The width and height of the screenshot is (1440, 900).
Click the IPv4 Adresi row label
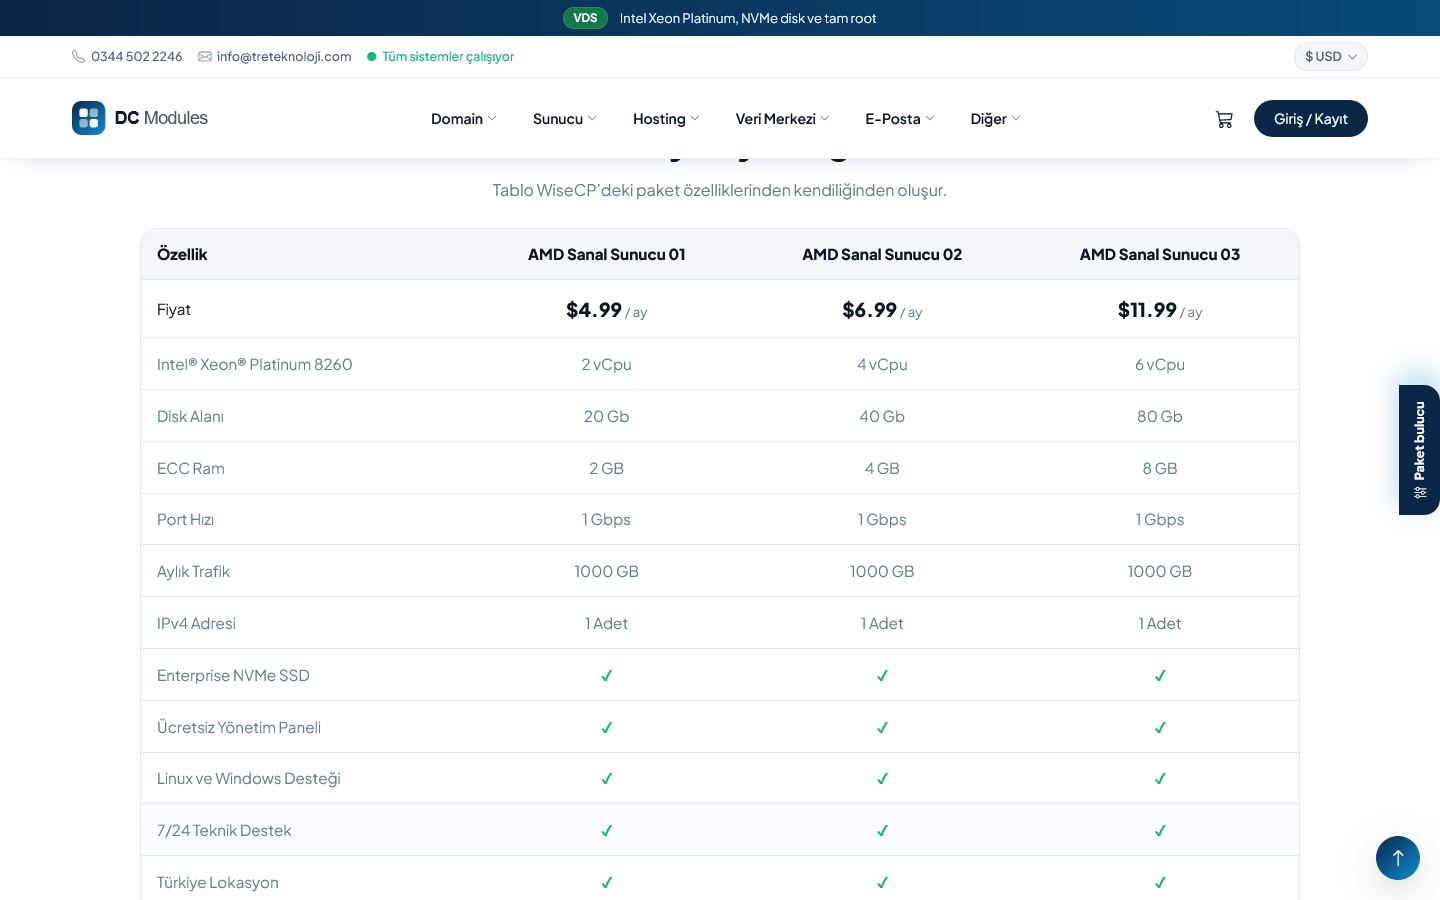196,623
